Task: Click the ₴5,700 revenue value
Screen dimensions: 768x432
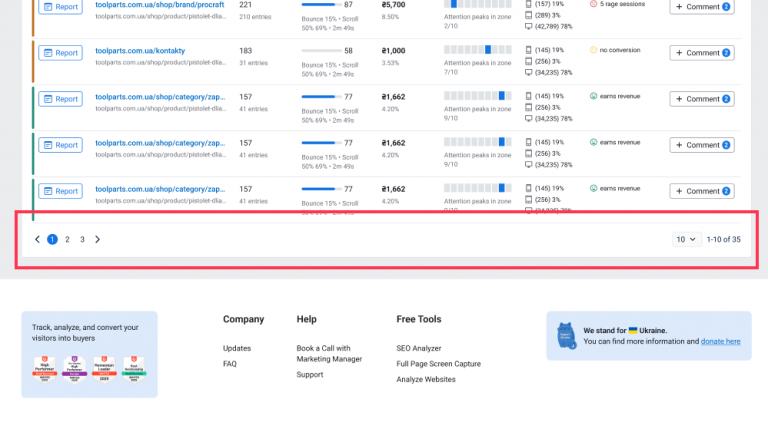Action: [x=393, y=4]
